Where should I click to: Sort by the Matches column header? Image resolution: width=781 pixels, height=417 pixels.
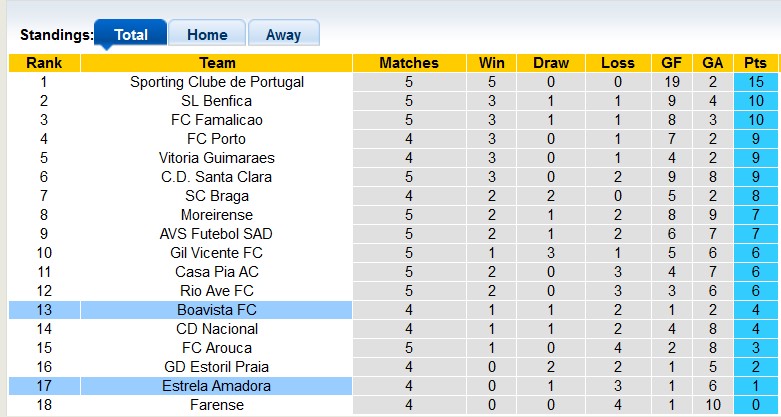409,63
